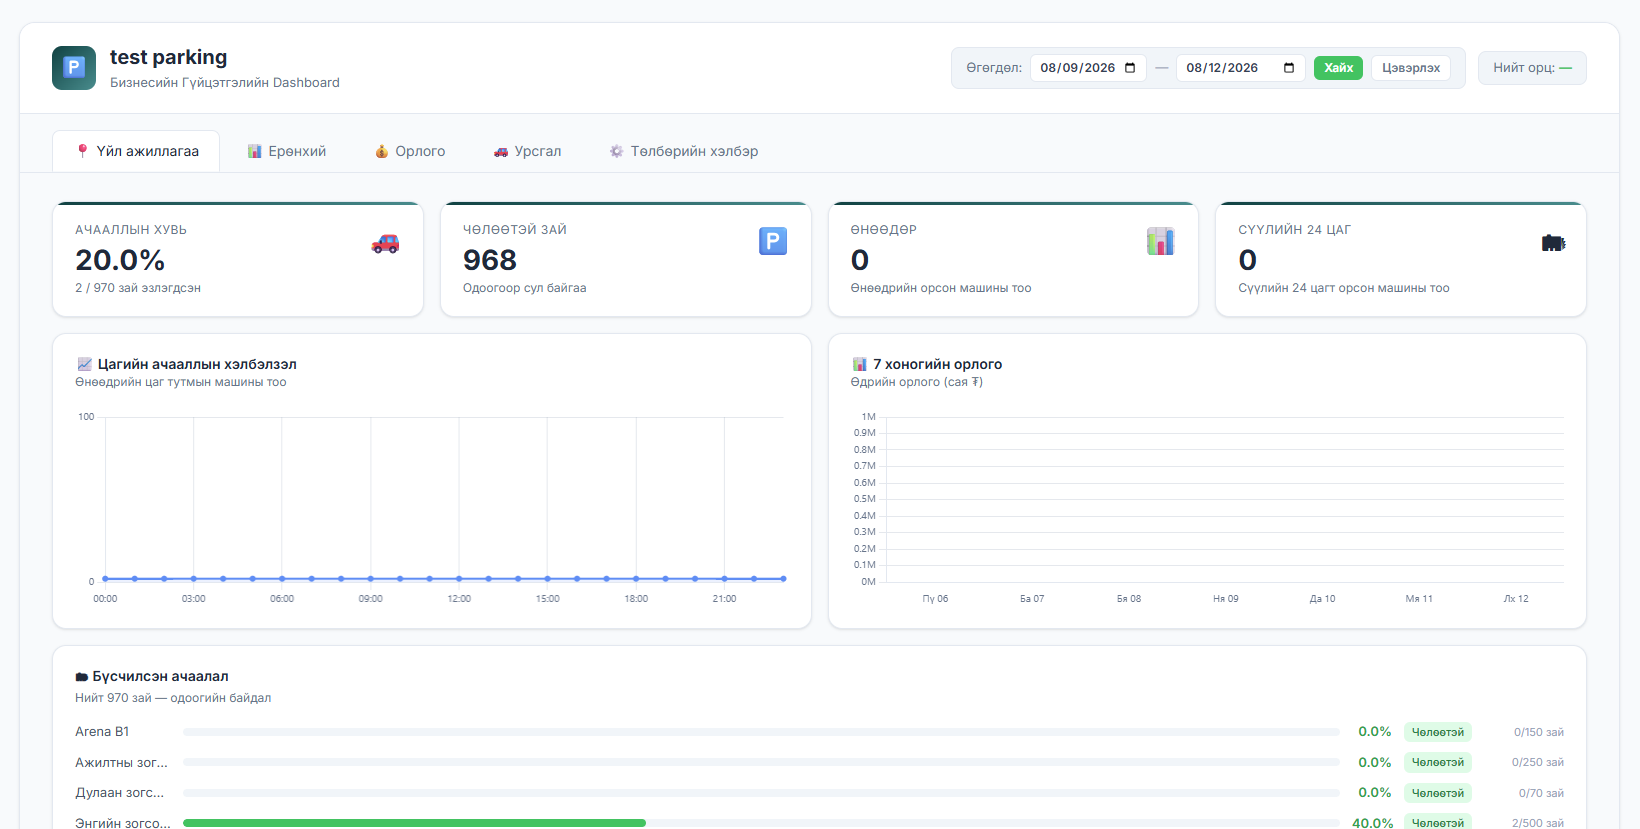Switch to the Ерөнхий tab
Image resolution: width=1640 pixels, height=829 pixels.
tap(287, 151)
